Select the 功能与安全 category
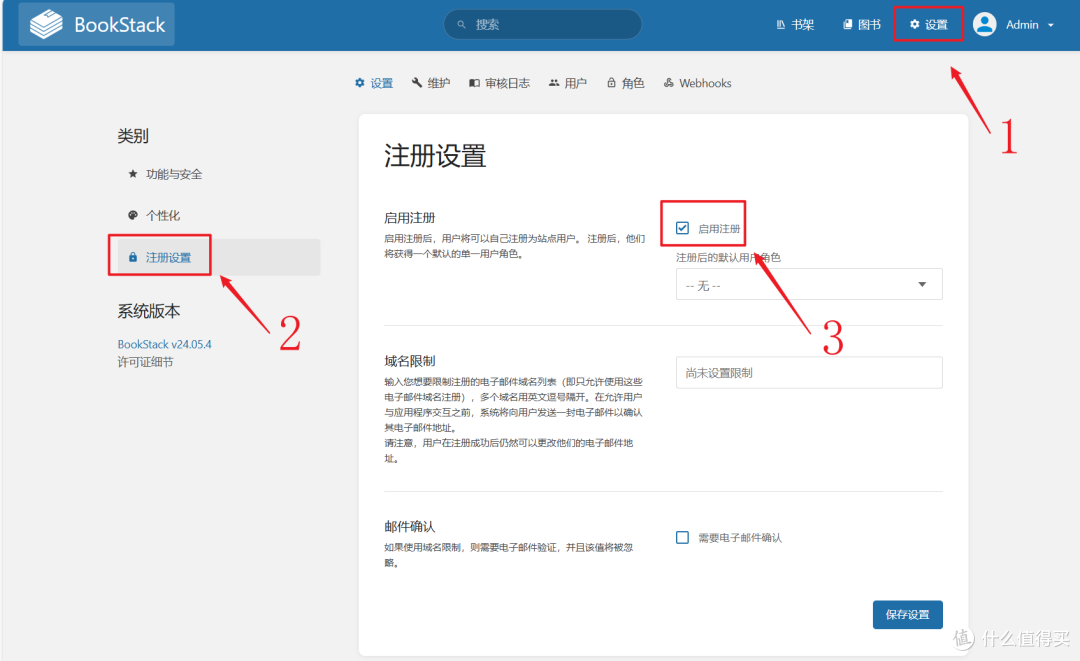1080x661 pixels. (219, 174)
